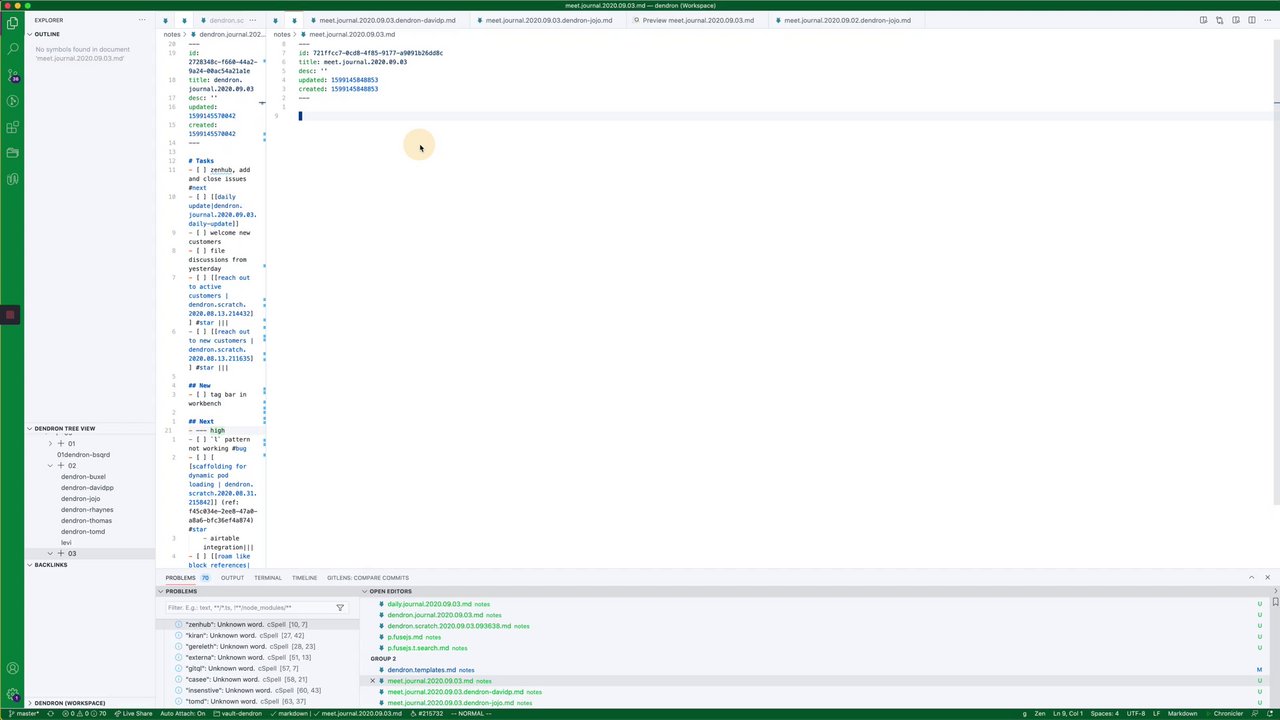Click split editor icon in top-right toolbar

click(1251, 20)
